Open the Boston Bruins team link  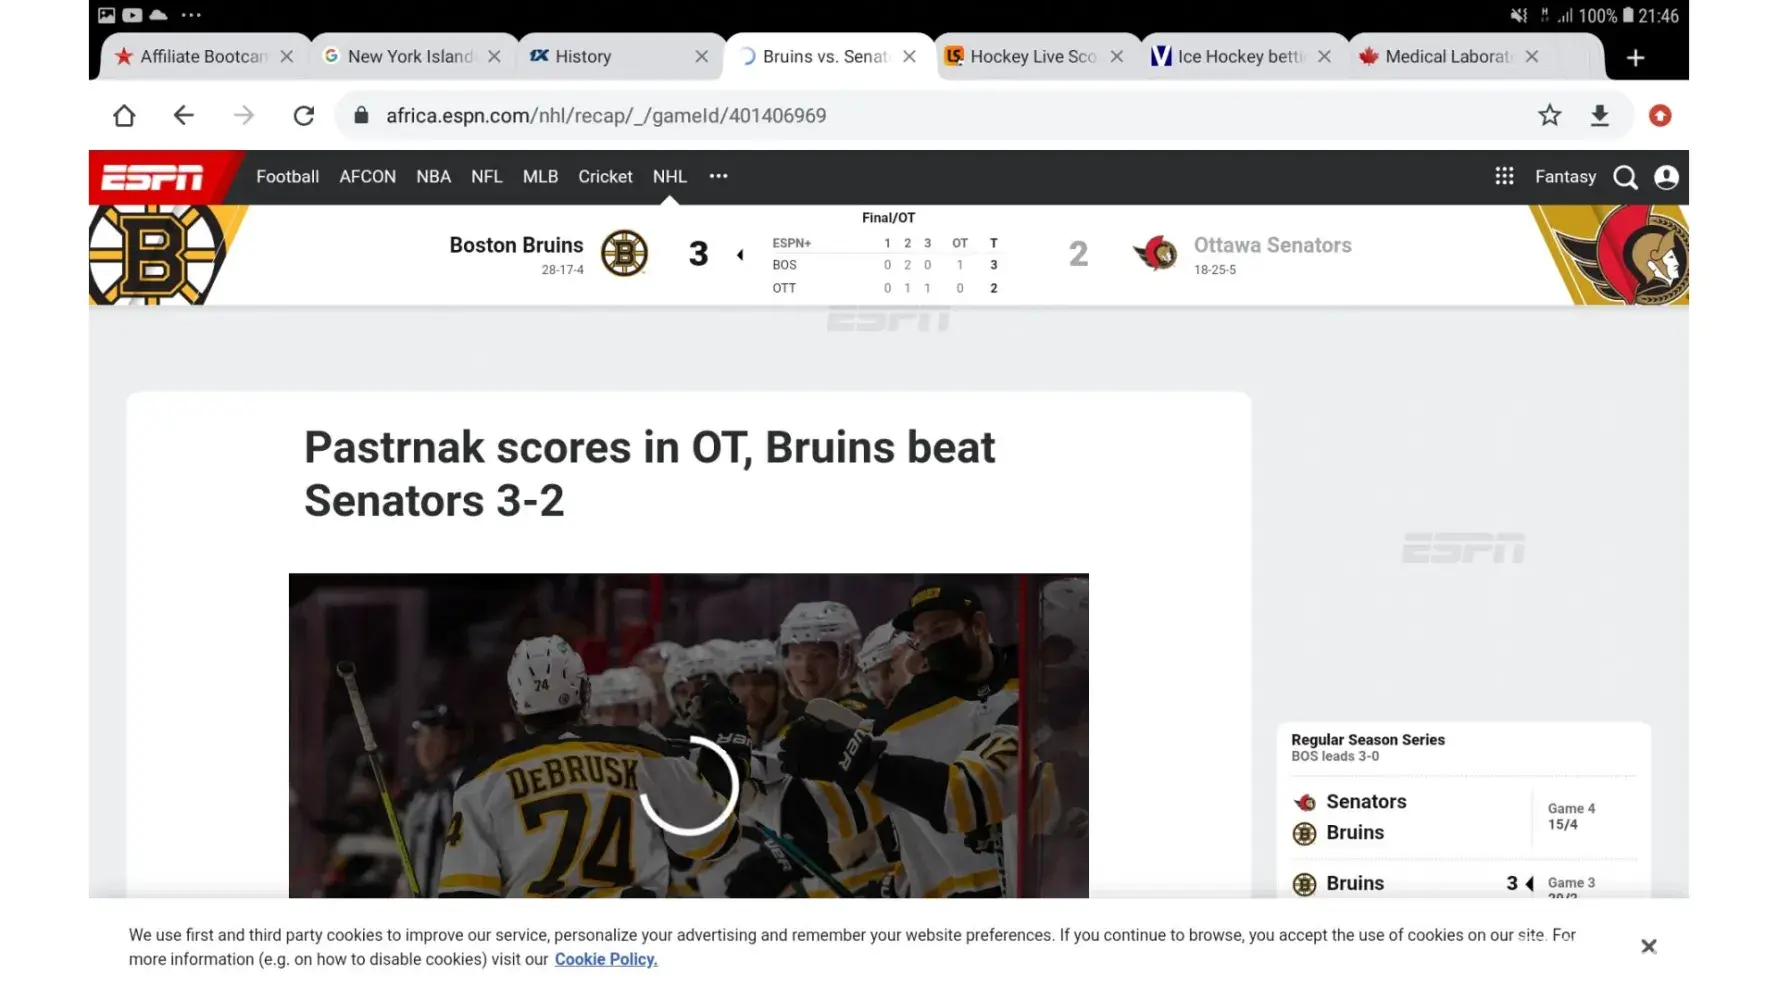(x=516, y=245)
